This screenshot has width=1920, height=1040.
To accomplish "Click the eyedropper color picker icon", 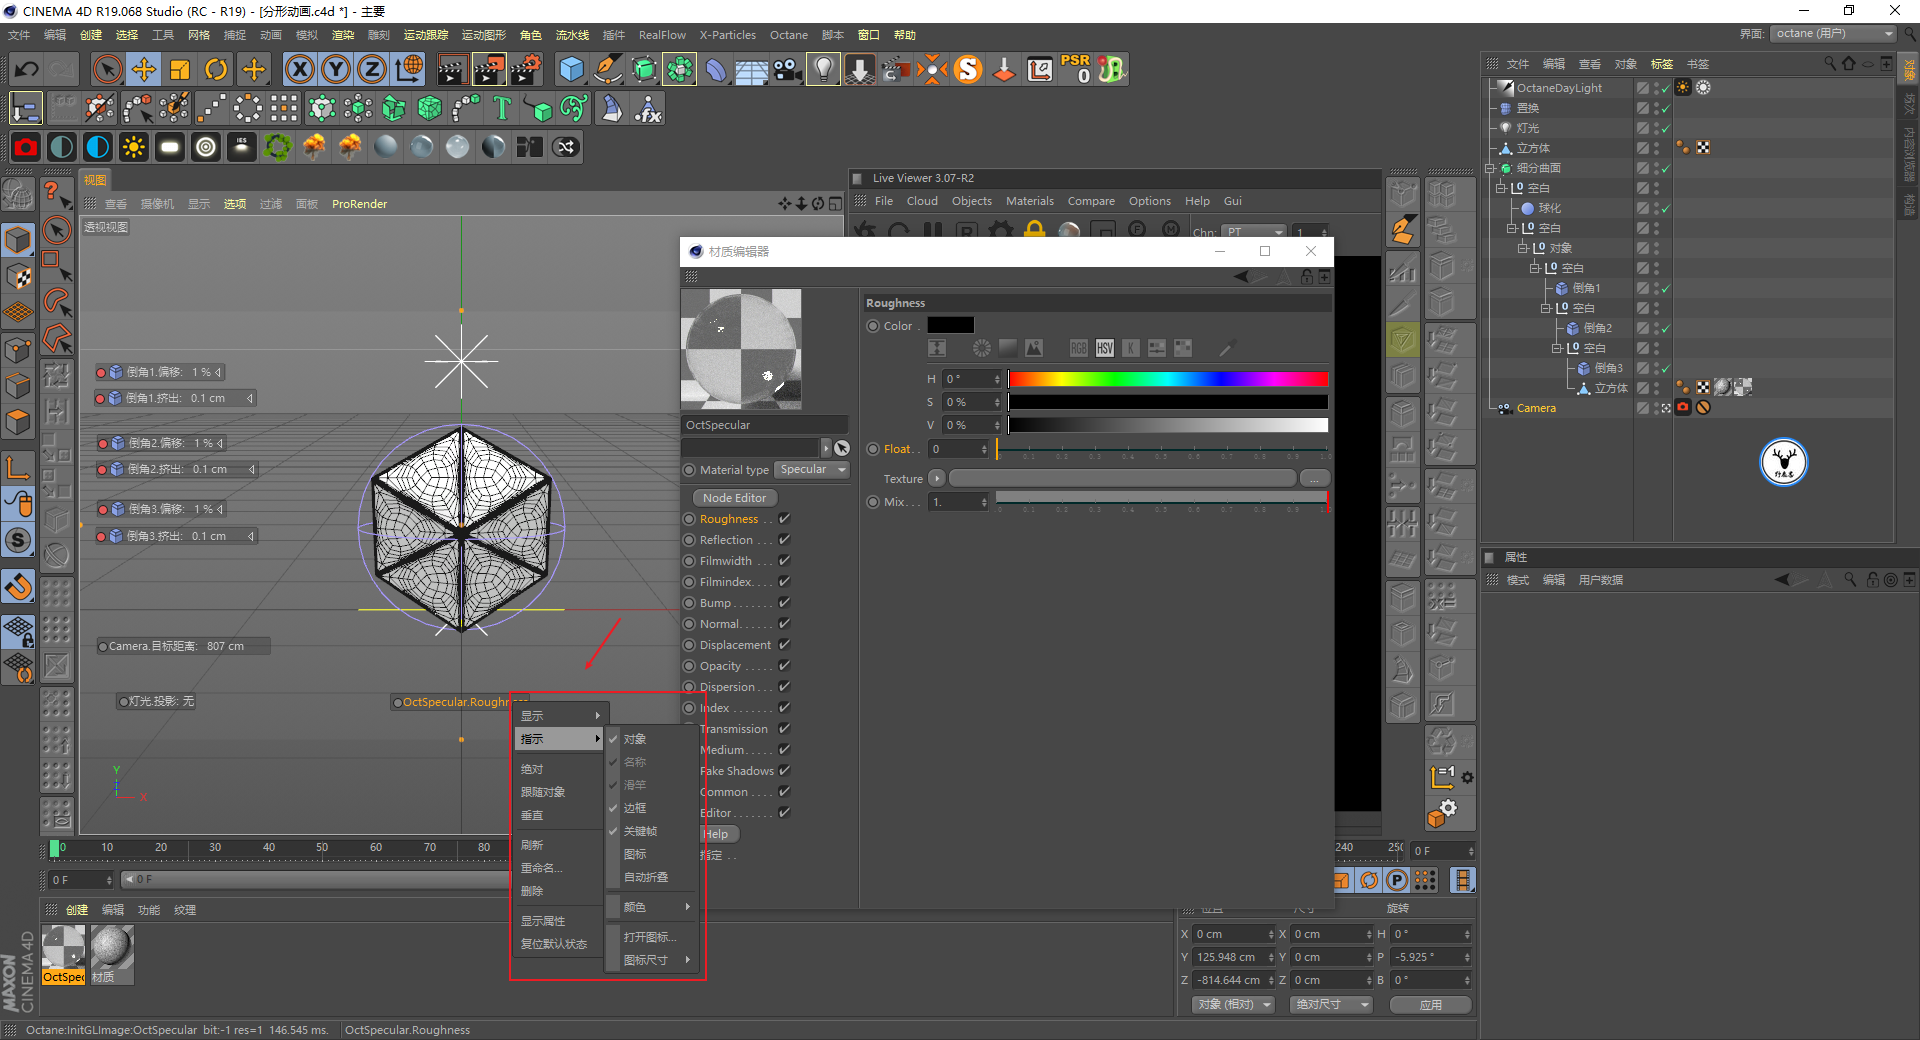I will coord(1227,348).
